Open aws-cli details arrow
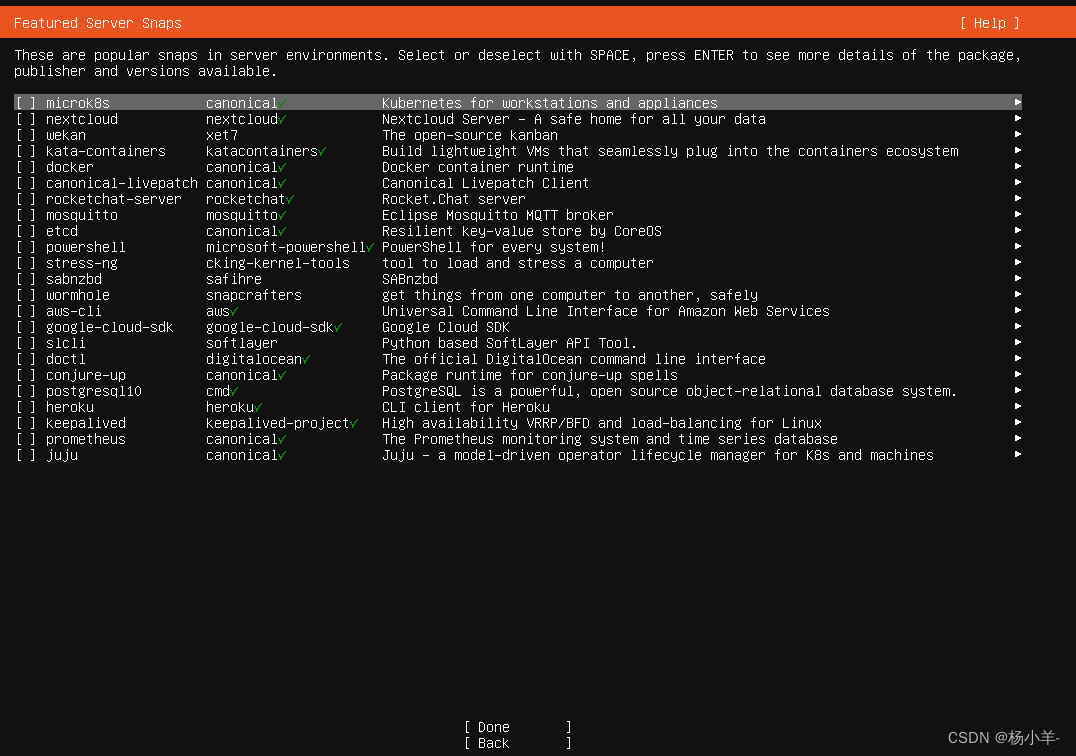The image size is (1076, 756). point(1018,310)
